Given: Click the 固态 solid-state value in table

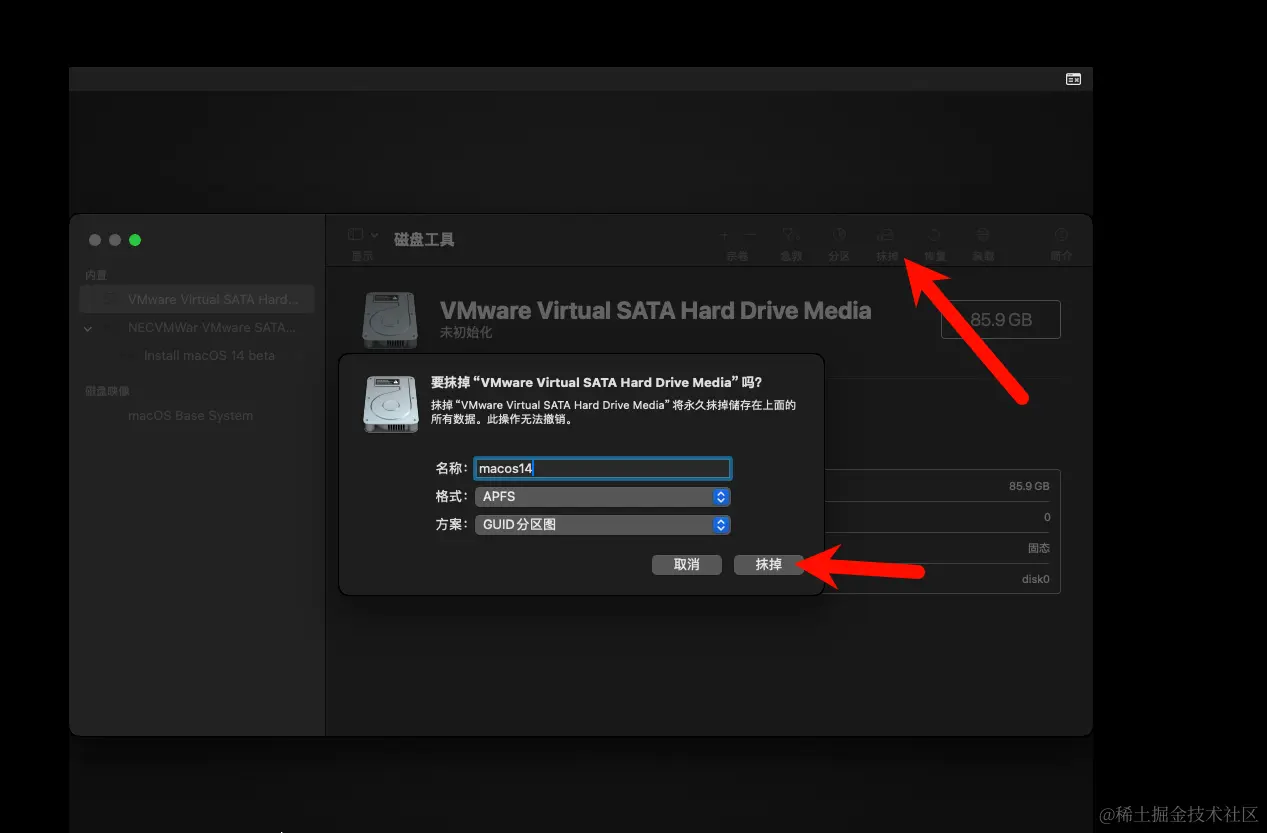Looking at the screenshot, I should point(1039,548).
